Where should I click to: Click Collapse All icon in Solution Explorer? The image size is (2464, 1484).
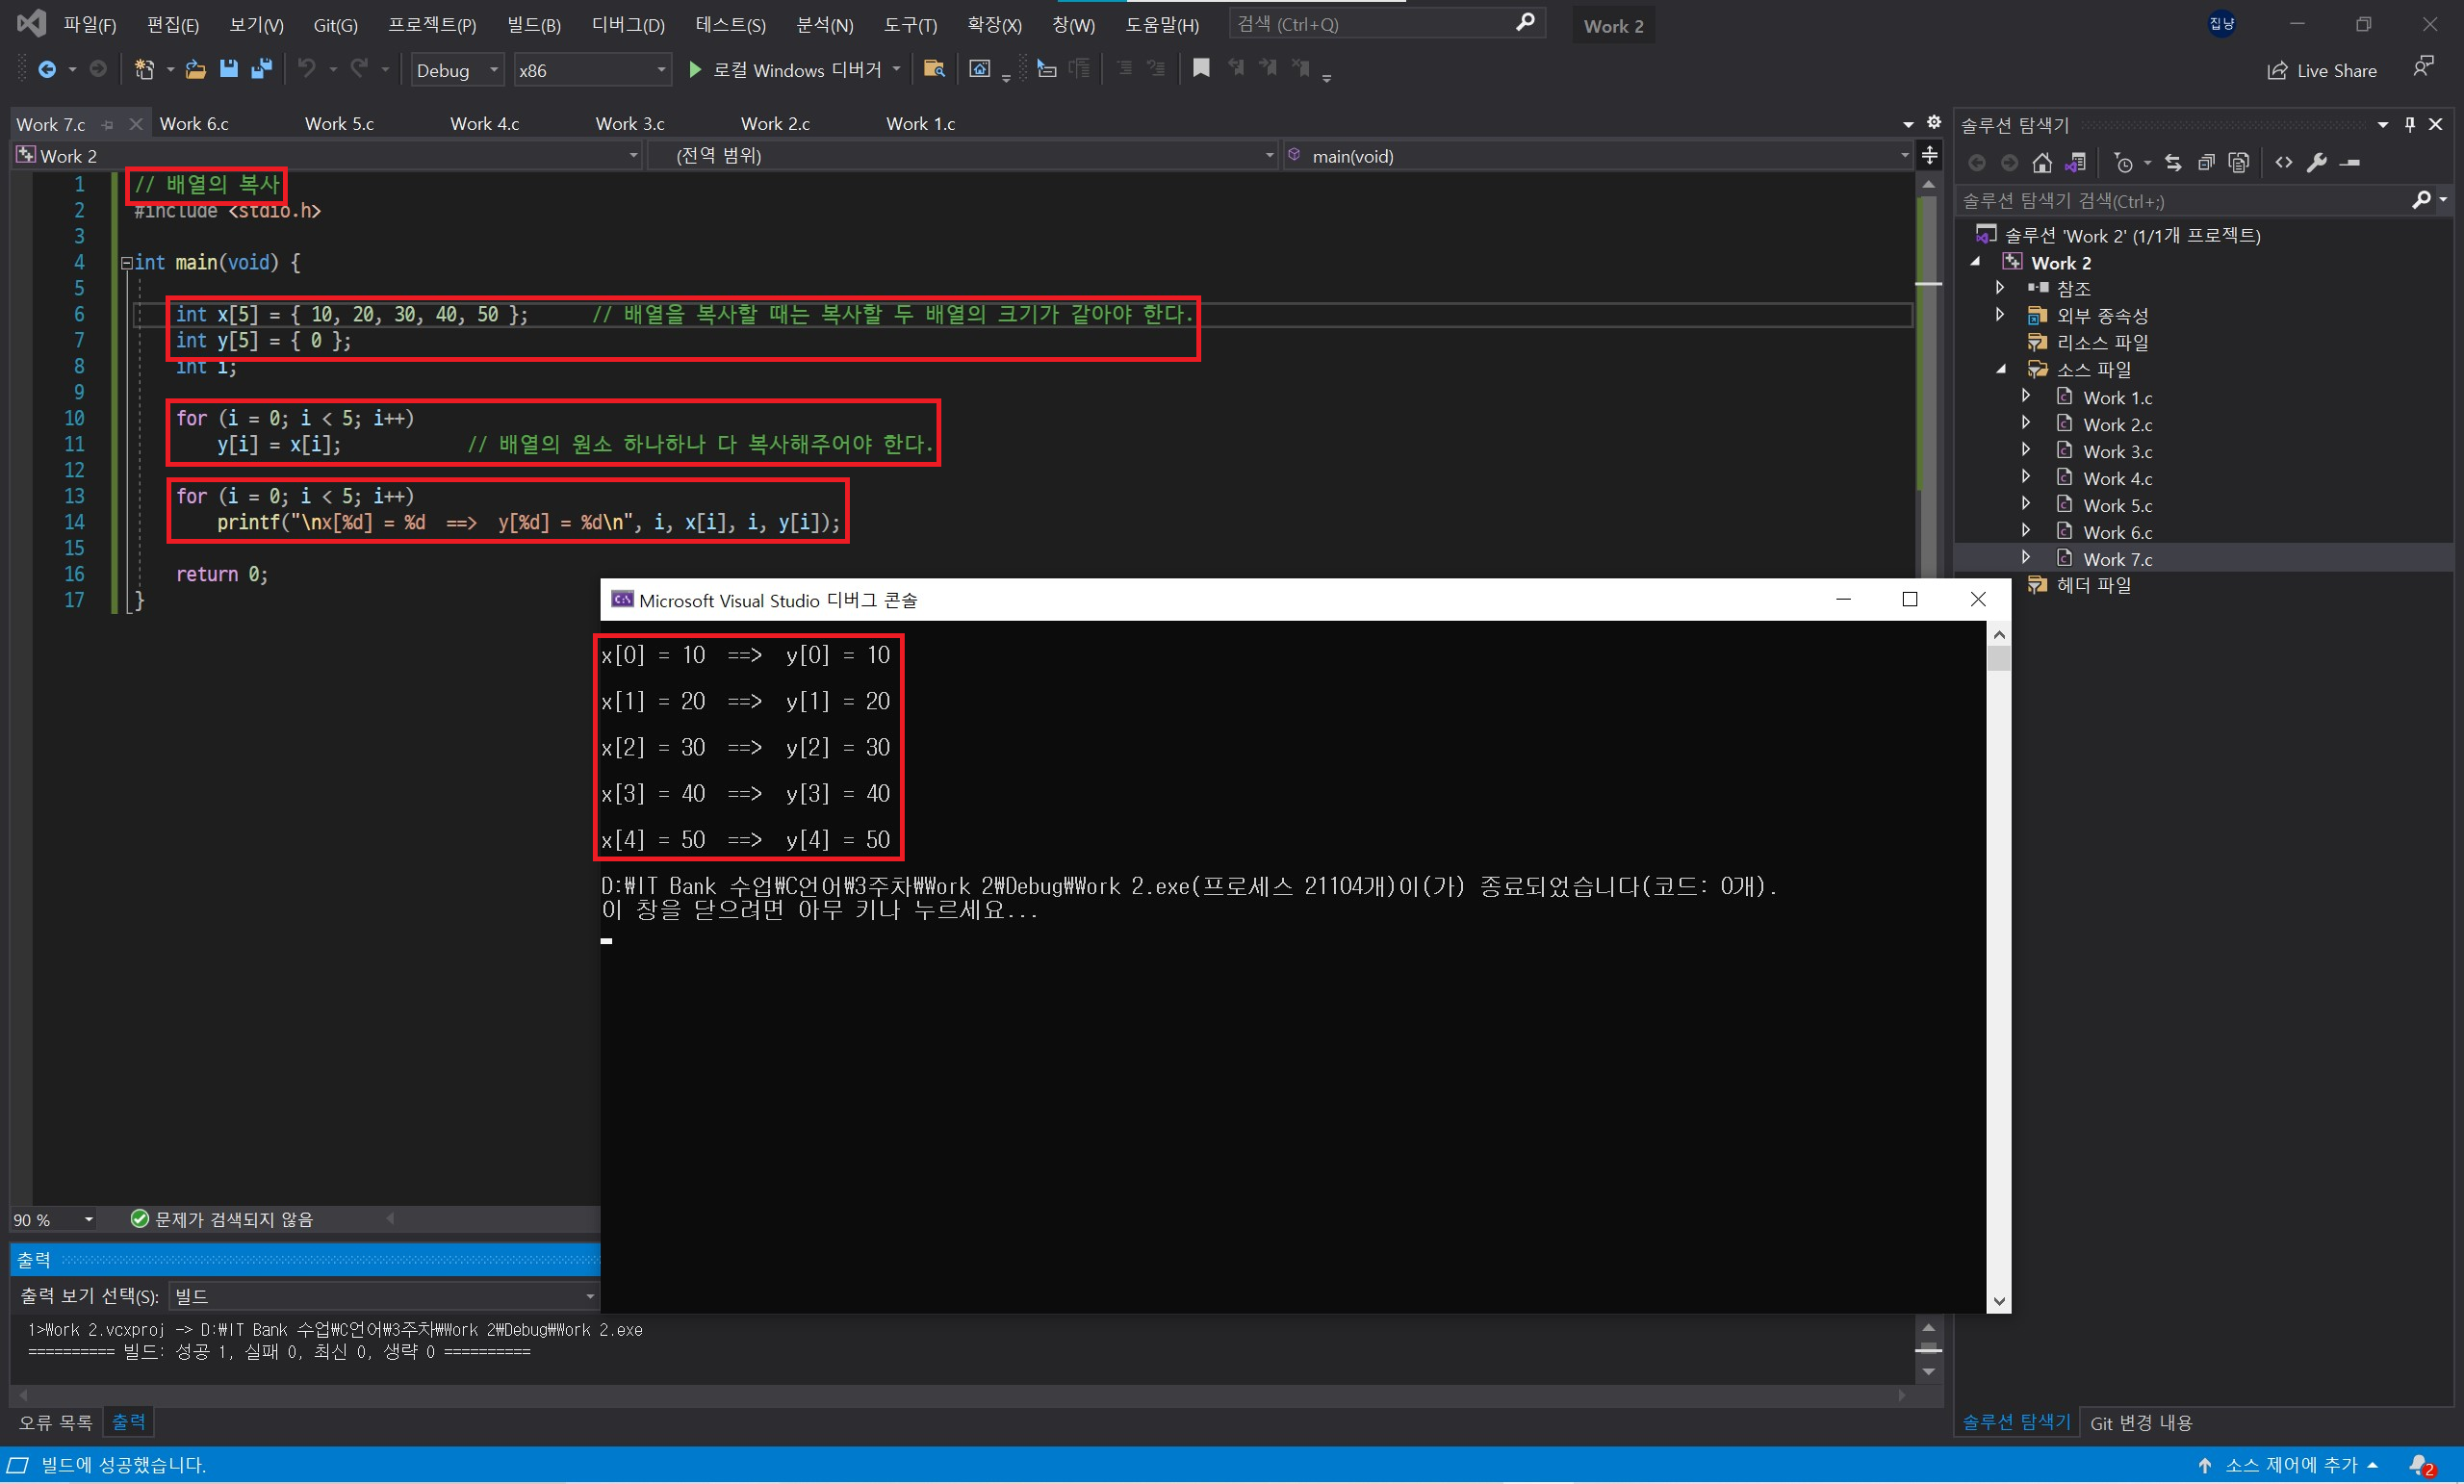click(2206, 163)
